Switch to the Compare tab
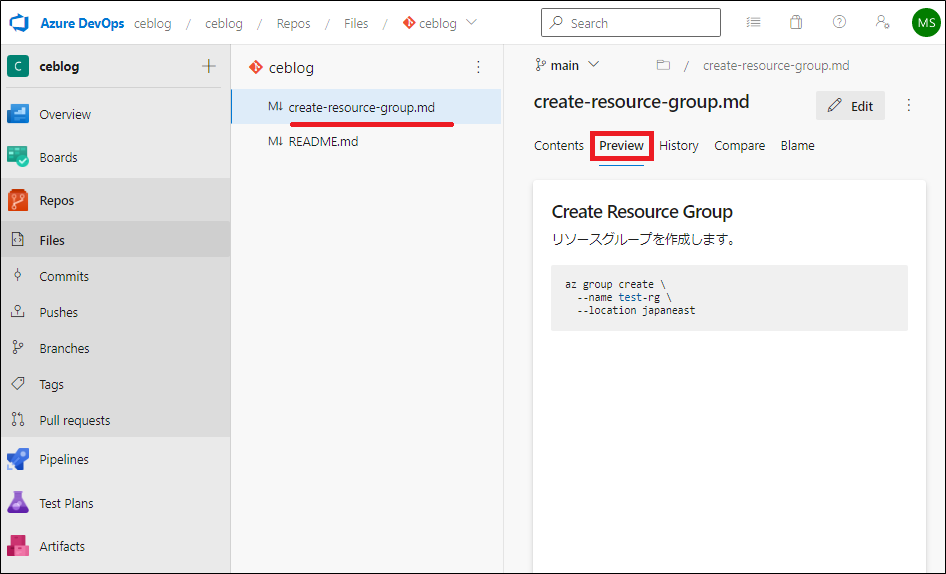 pyautogui.click(x=740, y=145)
